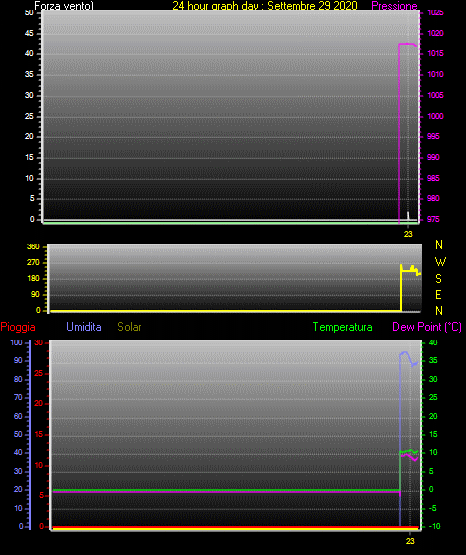Click pressure axis value 990
The width and height of the screenshot is (466, 555).
[433, 157]
